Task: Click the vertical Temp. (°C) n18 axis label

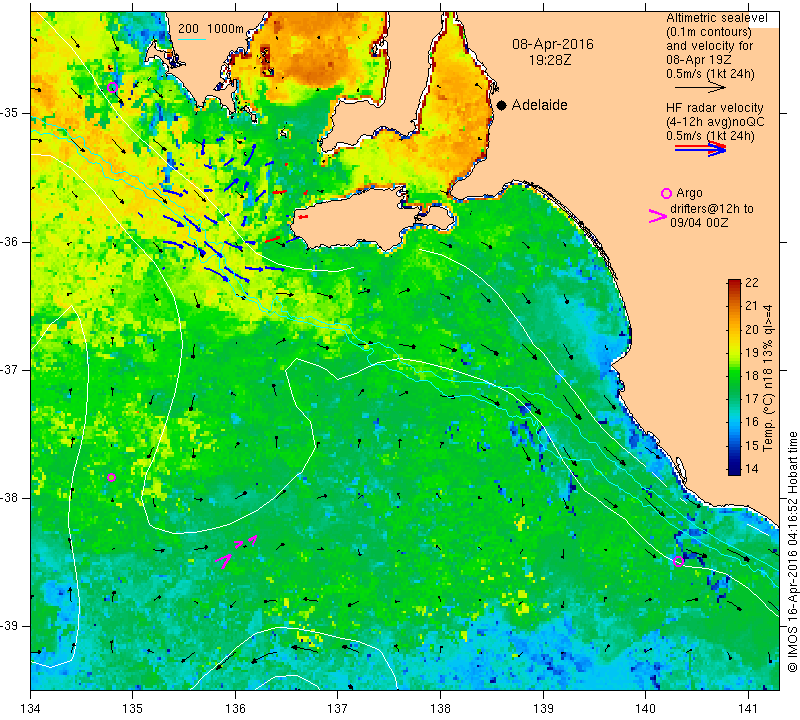Action: pyautogui.click(x=767, y=378)
